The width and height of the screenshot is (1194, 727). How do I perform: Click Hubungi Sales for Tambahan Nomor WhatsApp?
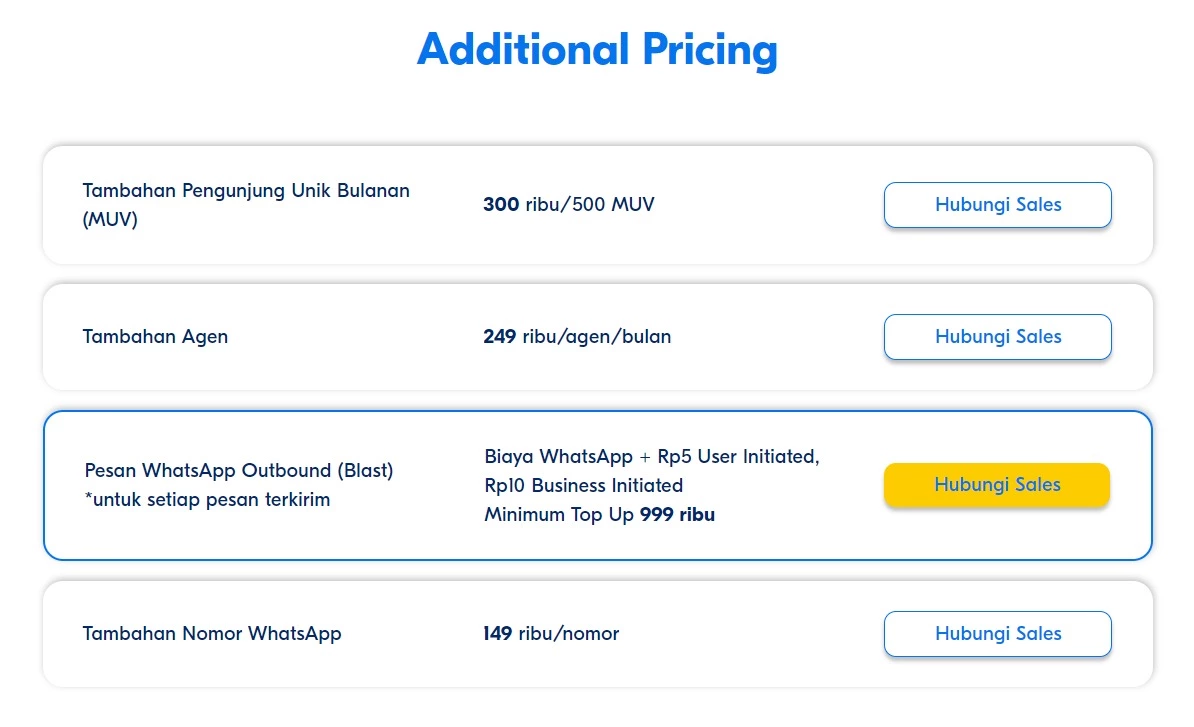coord(997,634)
